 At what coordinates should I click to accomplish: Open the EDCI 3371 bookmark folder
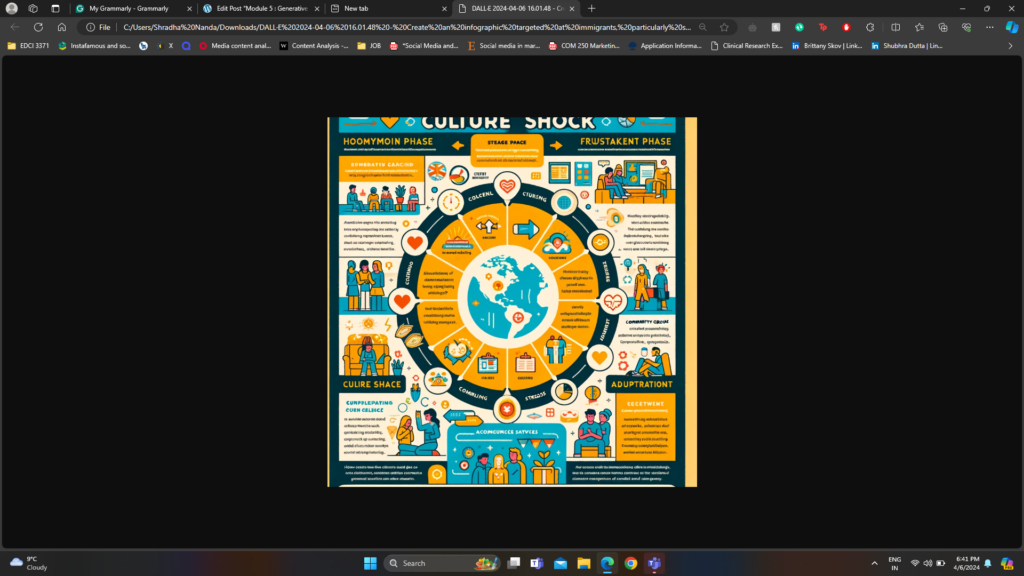pyautogui.click(x=32, y=45)
